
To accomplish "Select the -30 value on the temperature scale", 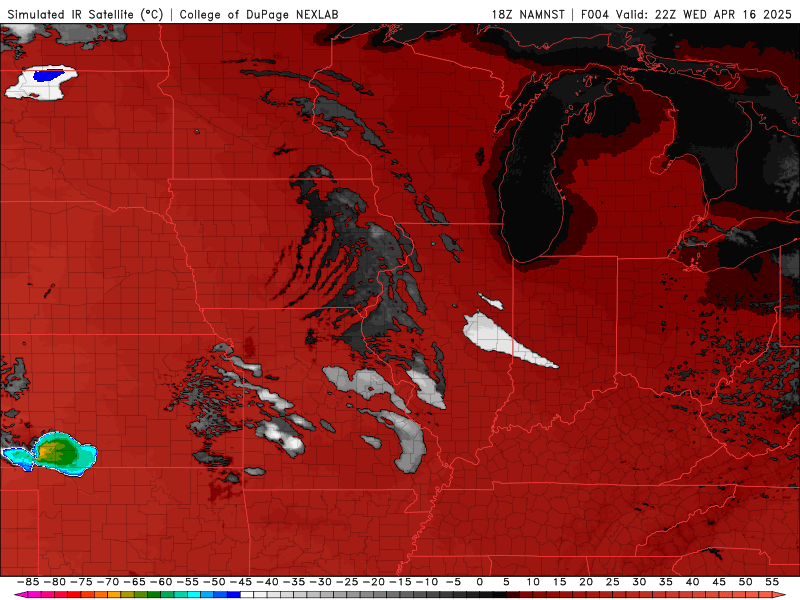I will click(320, 582).
